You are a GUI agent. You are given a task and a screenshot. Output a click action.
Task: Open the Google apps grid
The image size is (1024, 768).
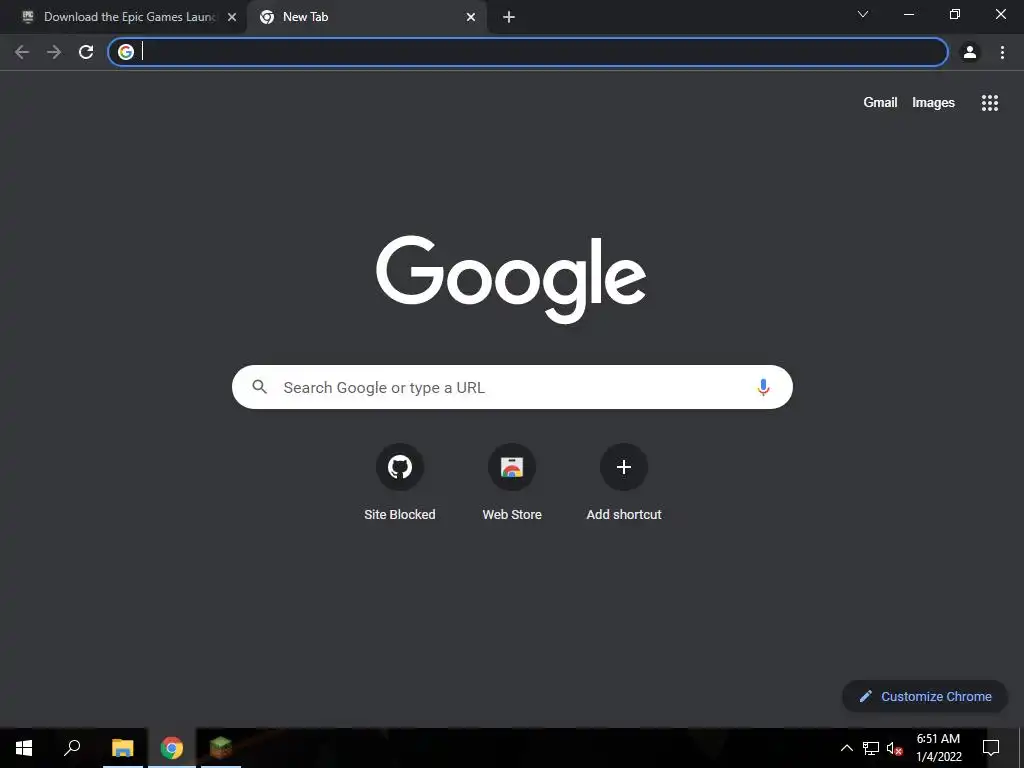pos(990,103)
